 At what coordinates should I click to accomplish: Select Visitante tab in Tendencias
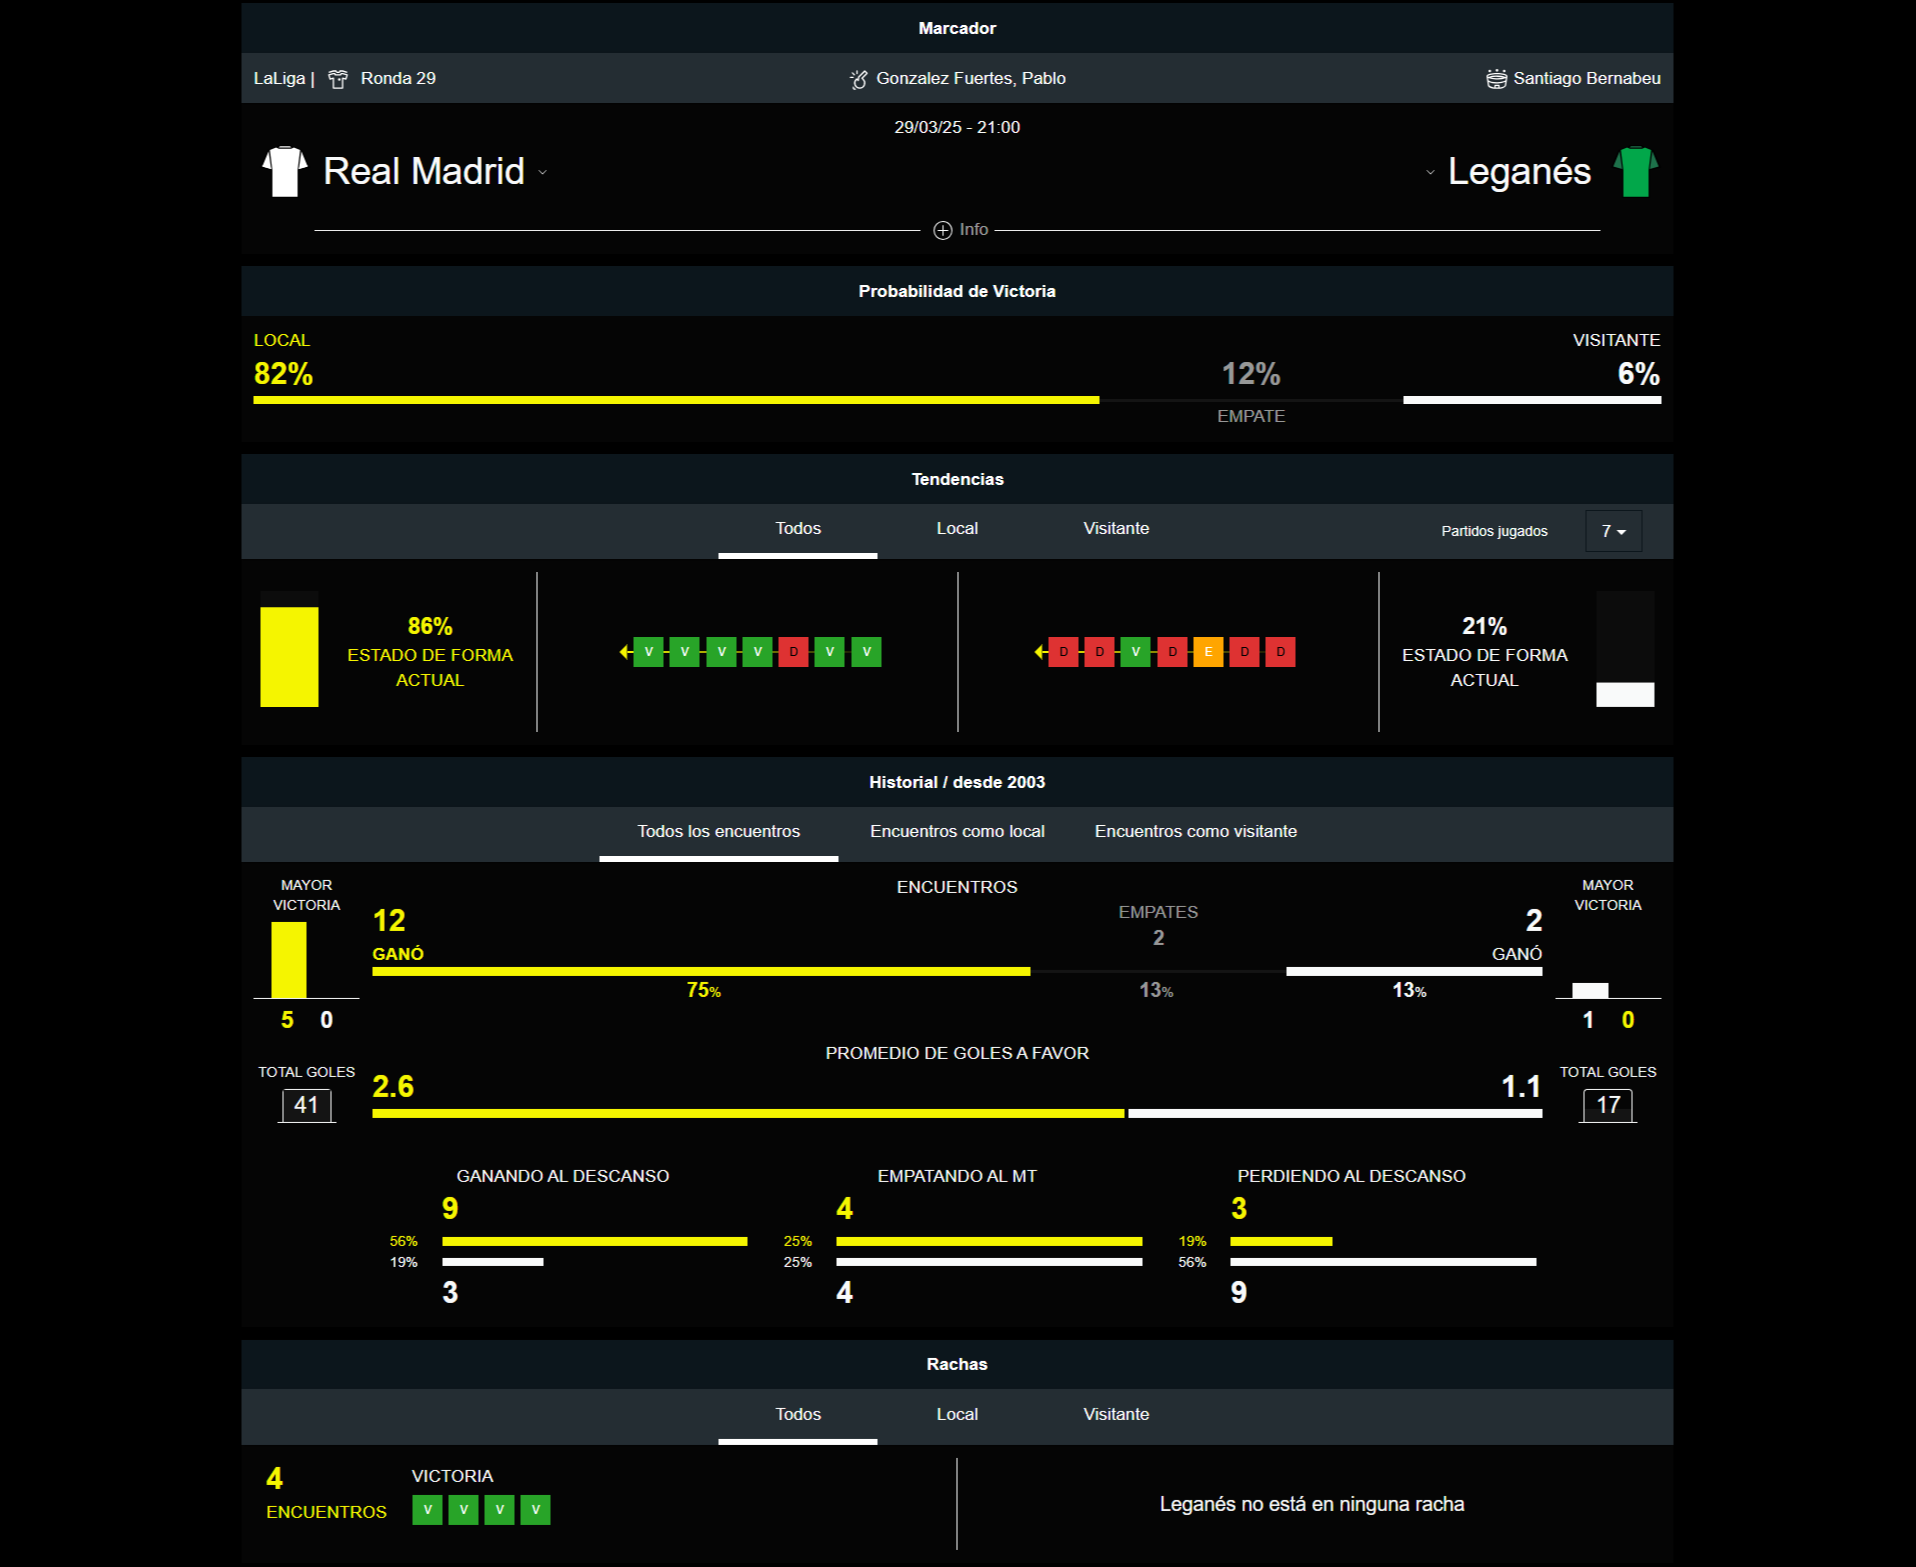[x=1115, y=529]
